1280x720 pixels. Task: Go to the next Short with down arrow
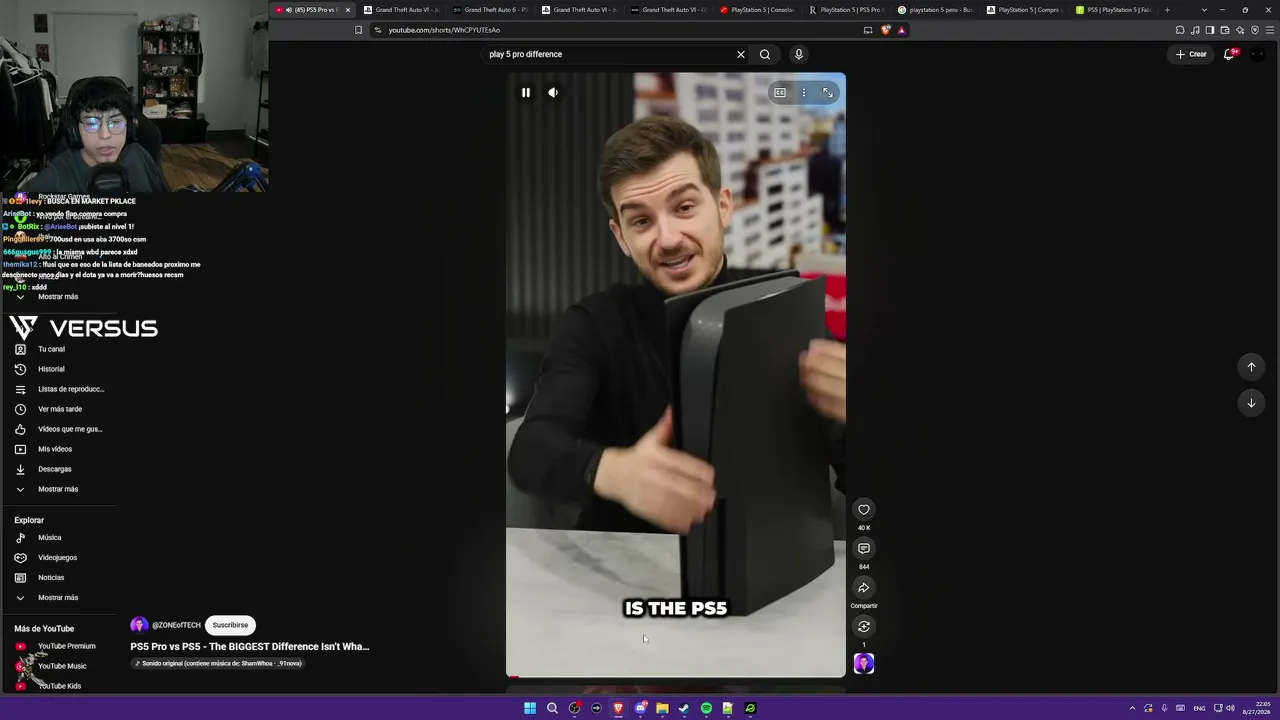[x=1251, y=403]
